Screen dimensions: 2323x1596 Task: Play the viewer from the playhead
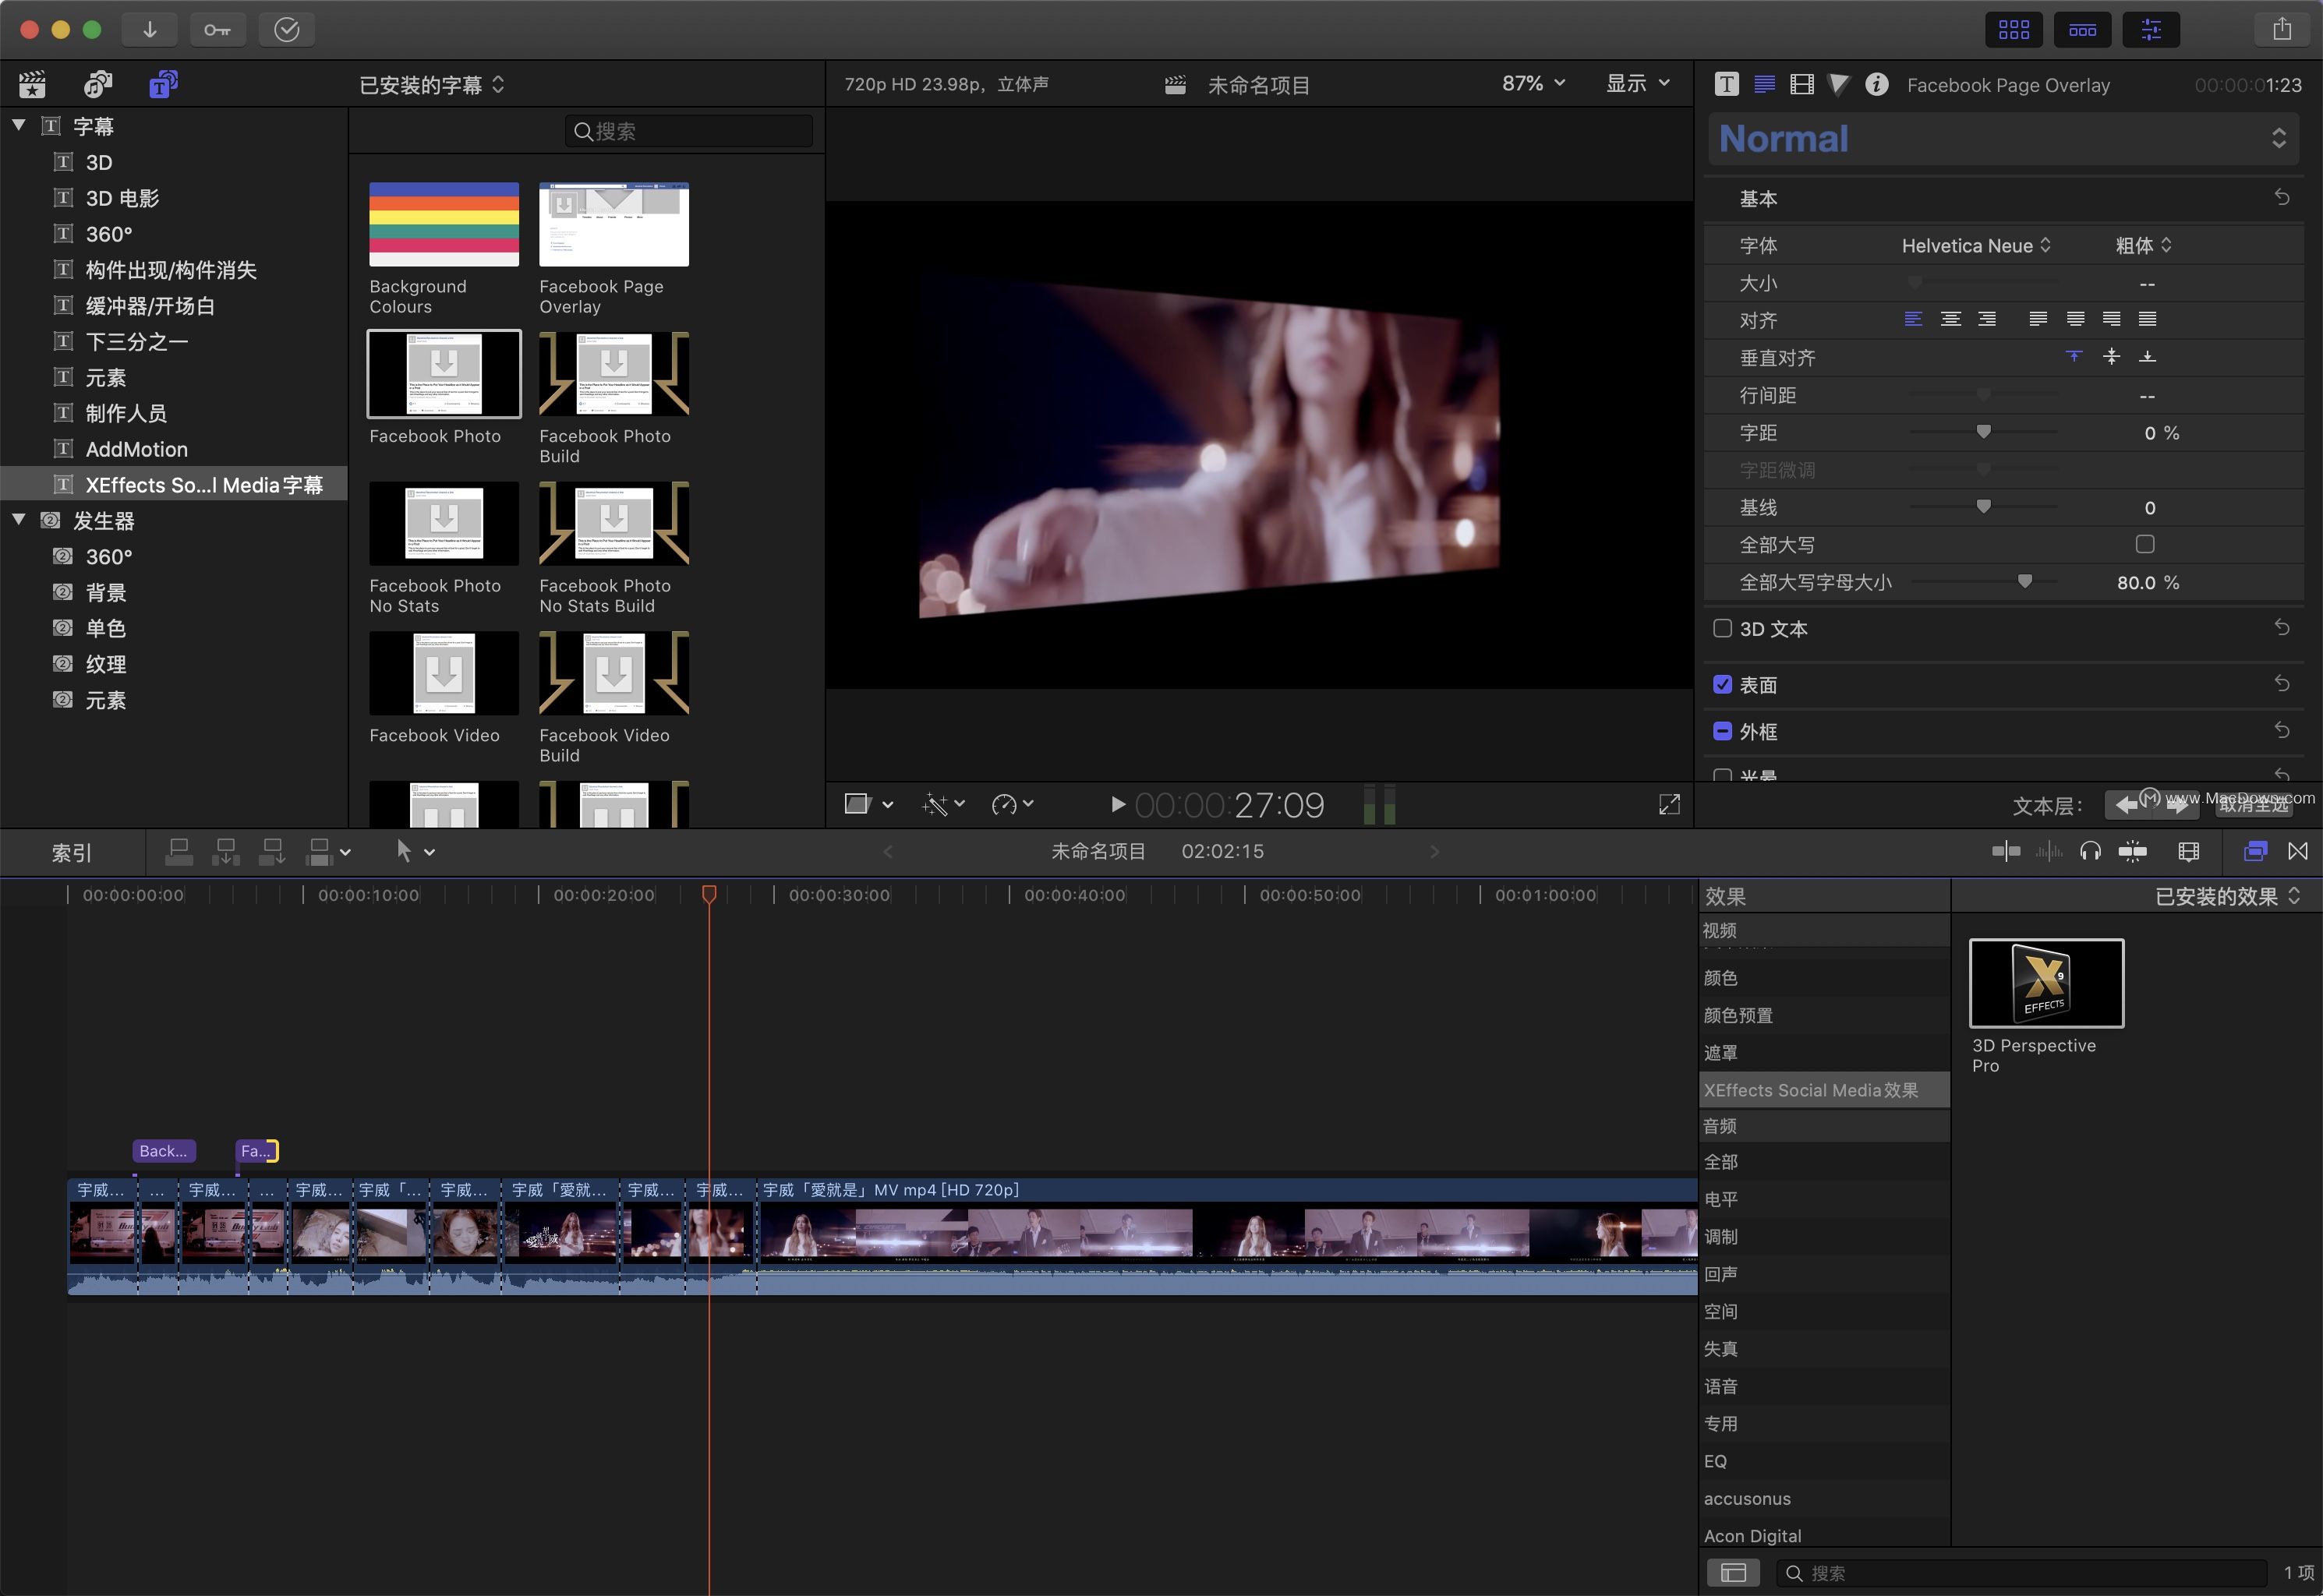tap(1117, 804)
